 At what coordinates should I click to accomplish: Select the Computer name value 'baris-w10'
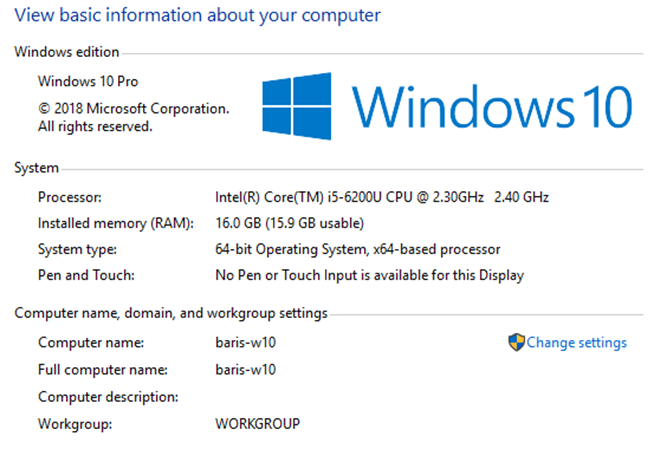246,343
